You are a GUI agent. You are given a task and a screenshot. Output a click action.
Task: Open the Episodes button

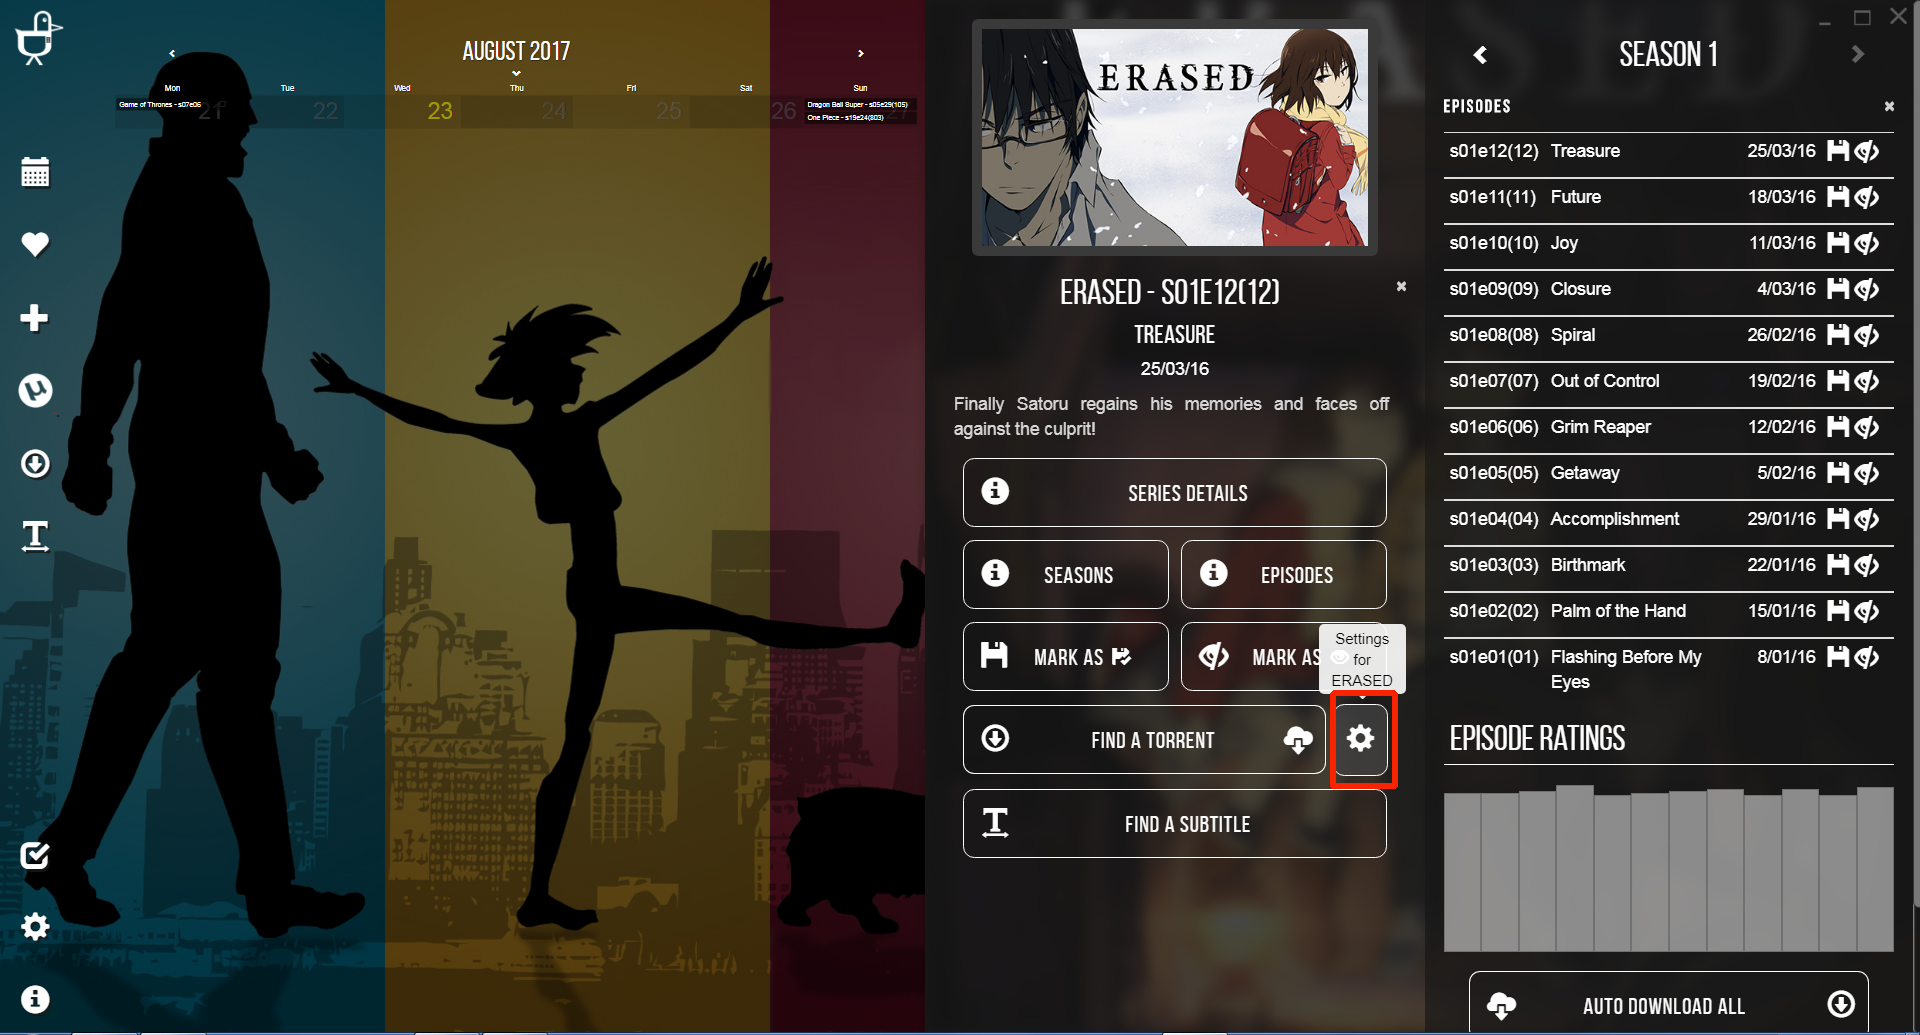click(1283, 575)
